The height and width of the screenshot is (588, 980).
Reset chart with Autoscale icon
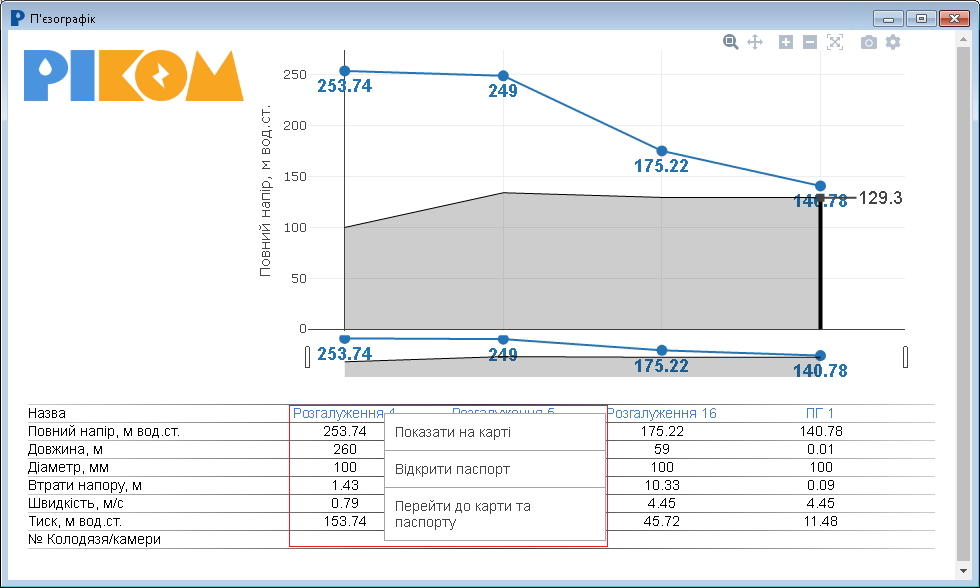click(834, 42)
